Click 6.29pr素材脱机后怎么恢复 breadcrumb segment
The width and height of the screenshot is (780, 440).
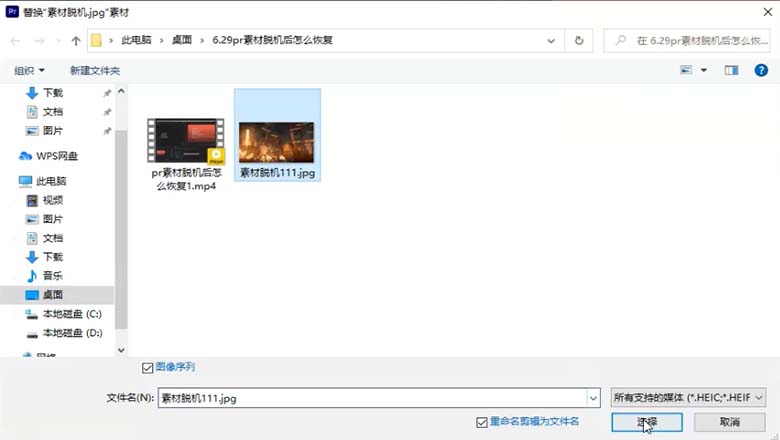pos(272,40)
